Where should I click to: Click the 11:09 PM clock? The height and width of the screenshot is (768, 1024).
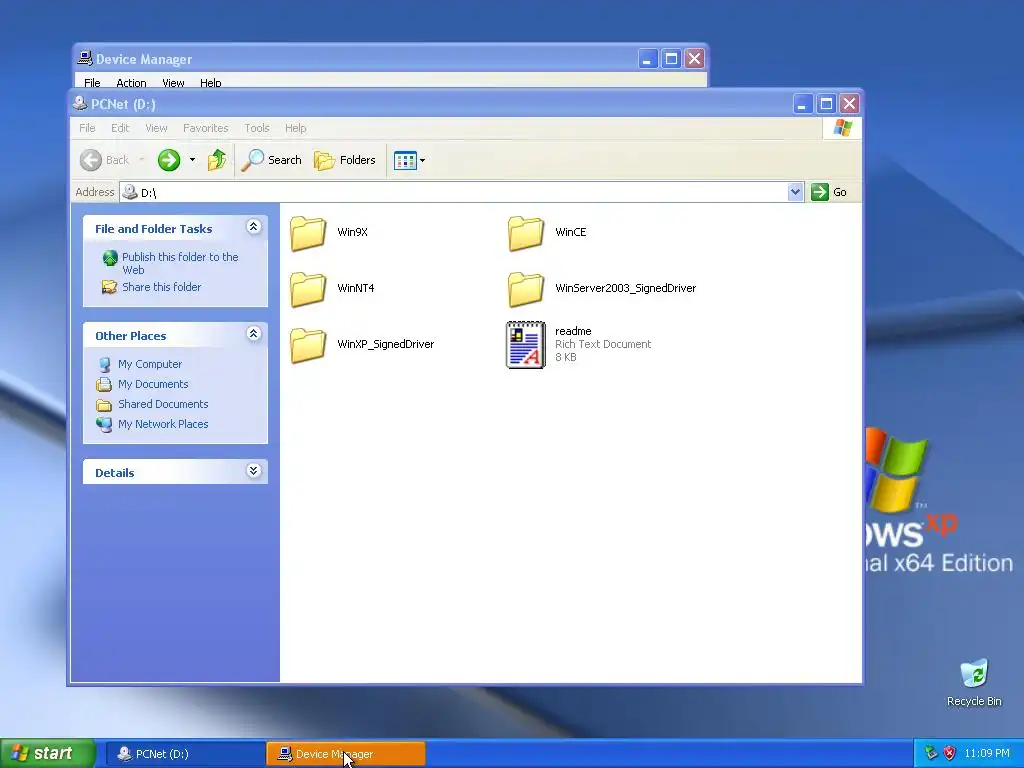coord(987,753)
